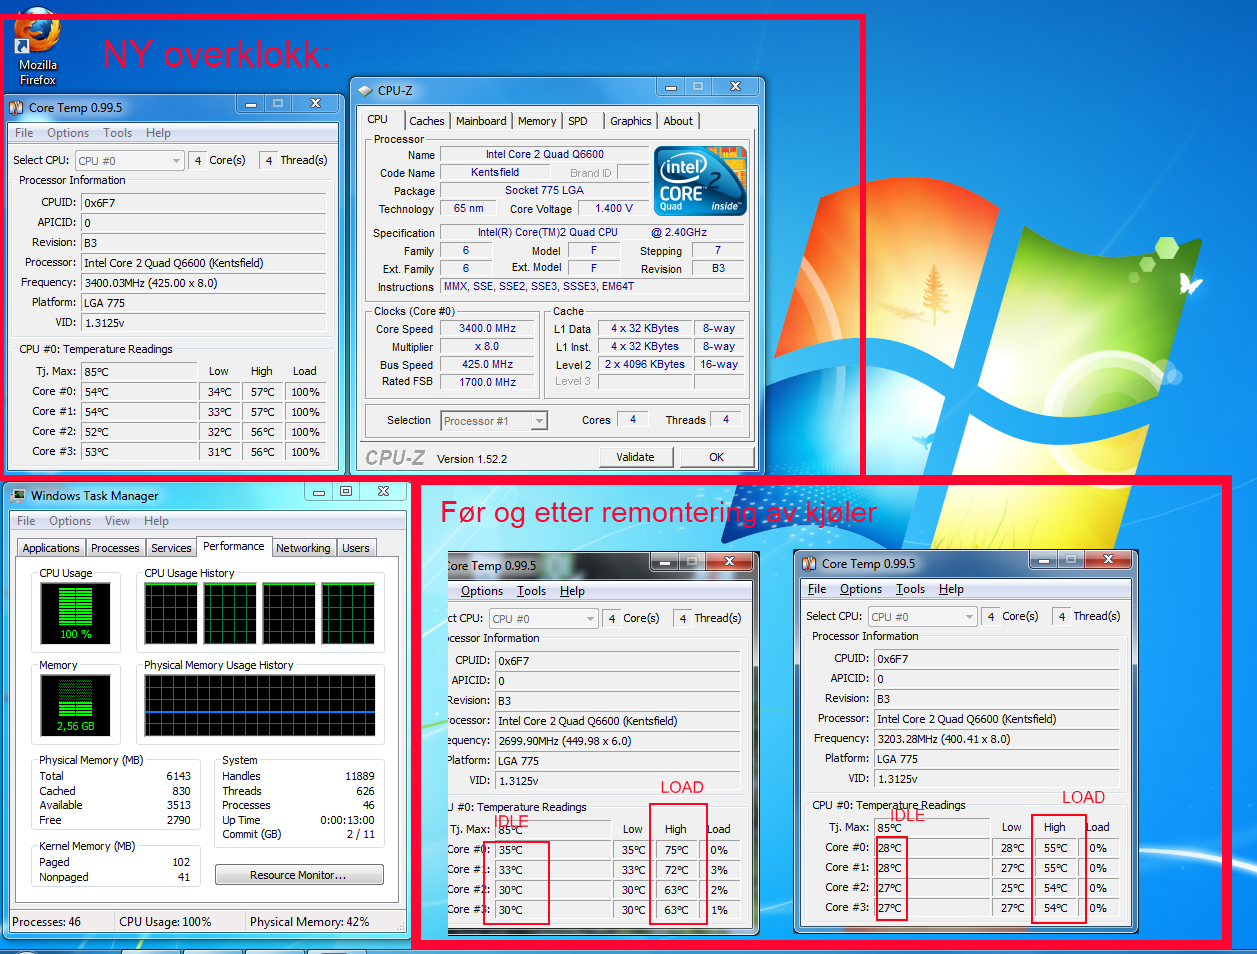Click the Package value Socket 775 LGA
This screenshot has height=954, width=1257.
[x=545, y=190]
